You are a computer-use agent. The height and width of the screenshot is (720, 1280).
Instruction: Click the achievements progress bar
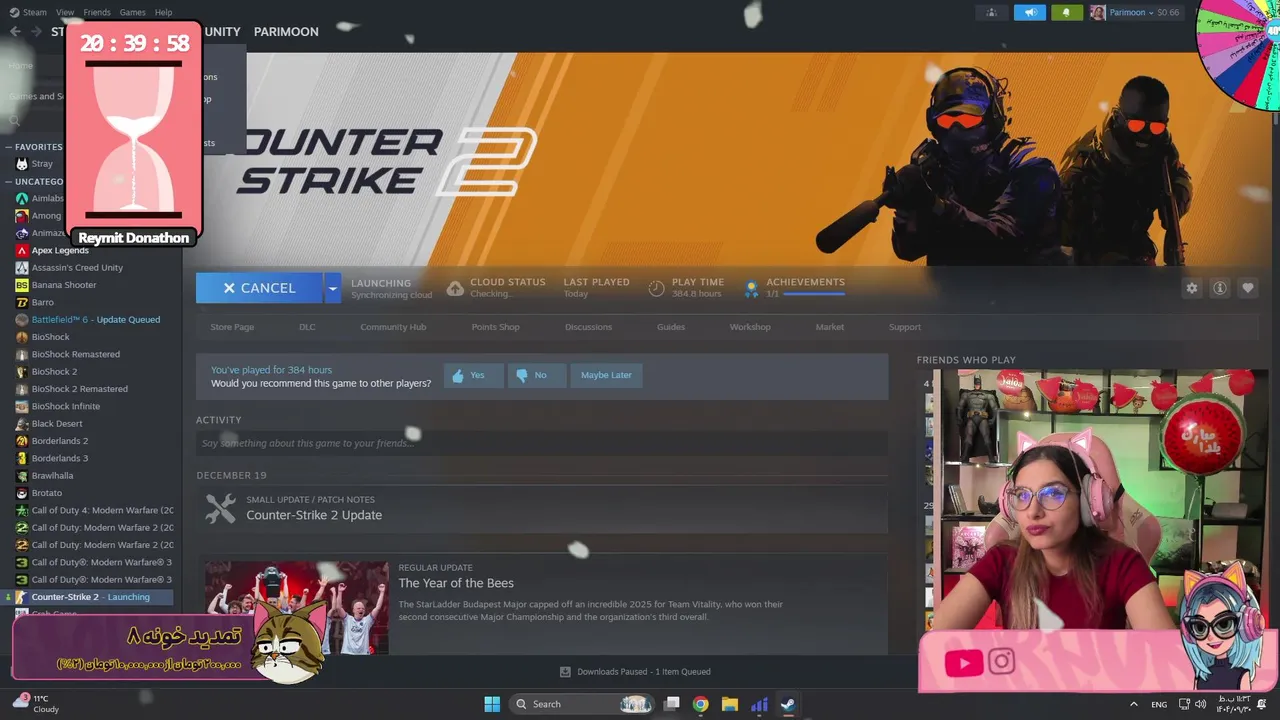(x=814, y=294)
